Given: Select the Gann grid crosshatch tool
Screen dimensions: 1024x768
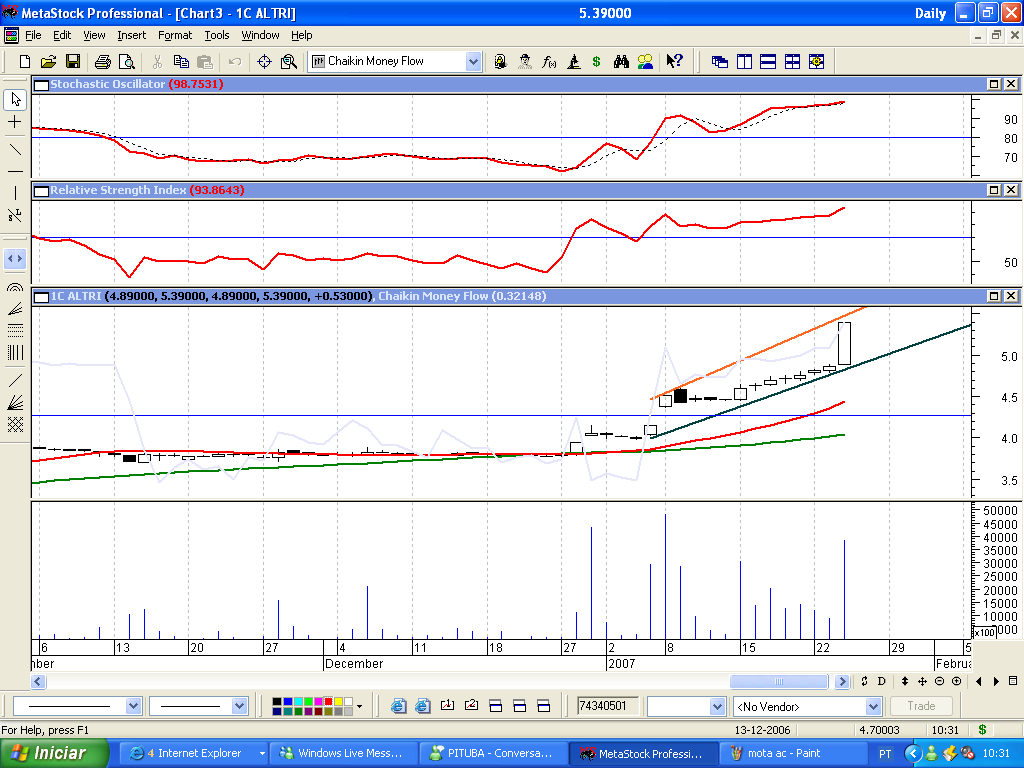Looking at the screenshot, I should tap(15, 424).
